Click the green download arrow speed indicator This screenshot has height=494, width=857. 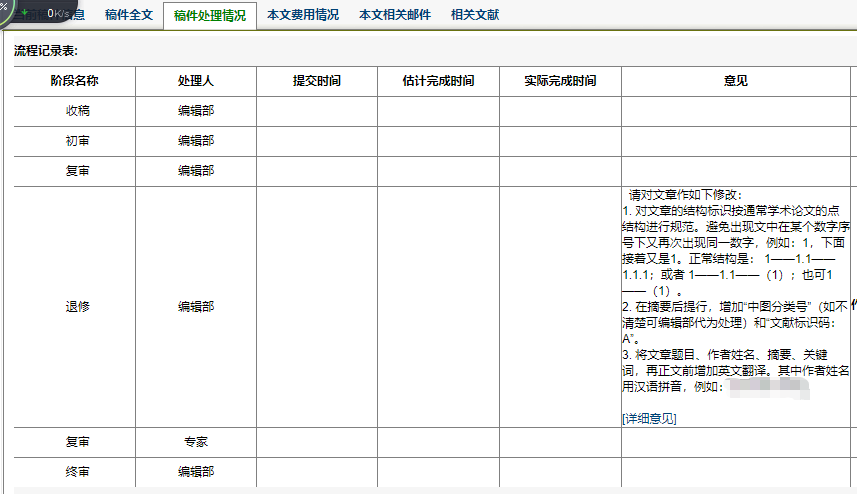25,11
